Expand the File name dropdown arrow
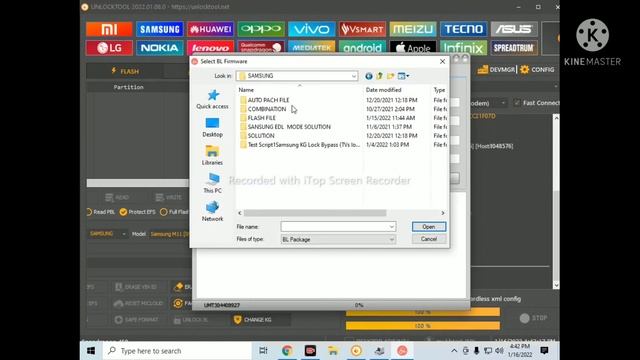Image resolution: width=640 pixels, height=360 pixels. (x=391, y=227)
